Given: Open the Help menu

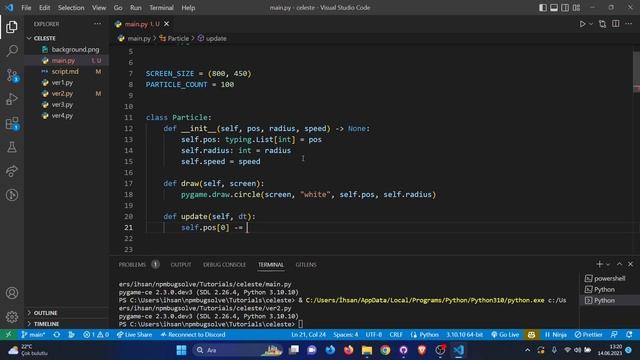Looking at the screenshot, I should point(188,8).
